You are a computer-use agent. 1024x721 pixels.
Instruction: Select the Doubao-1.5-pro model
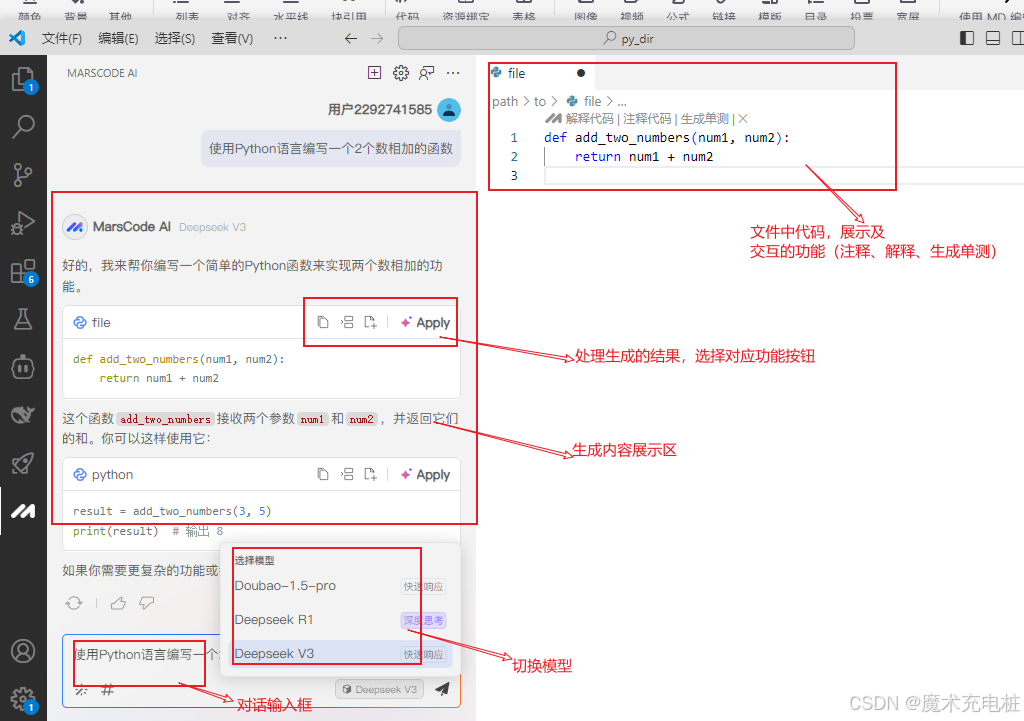340,586
